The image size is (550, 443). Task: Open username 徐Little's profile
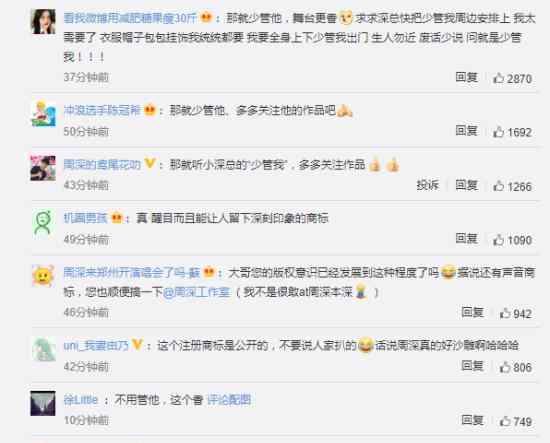coord(81,400)
